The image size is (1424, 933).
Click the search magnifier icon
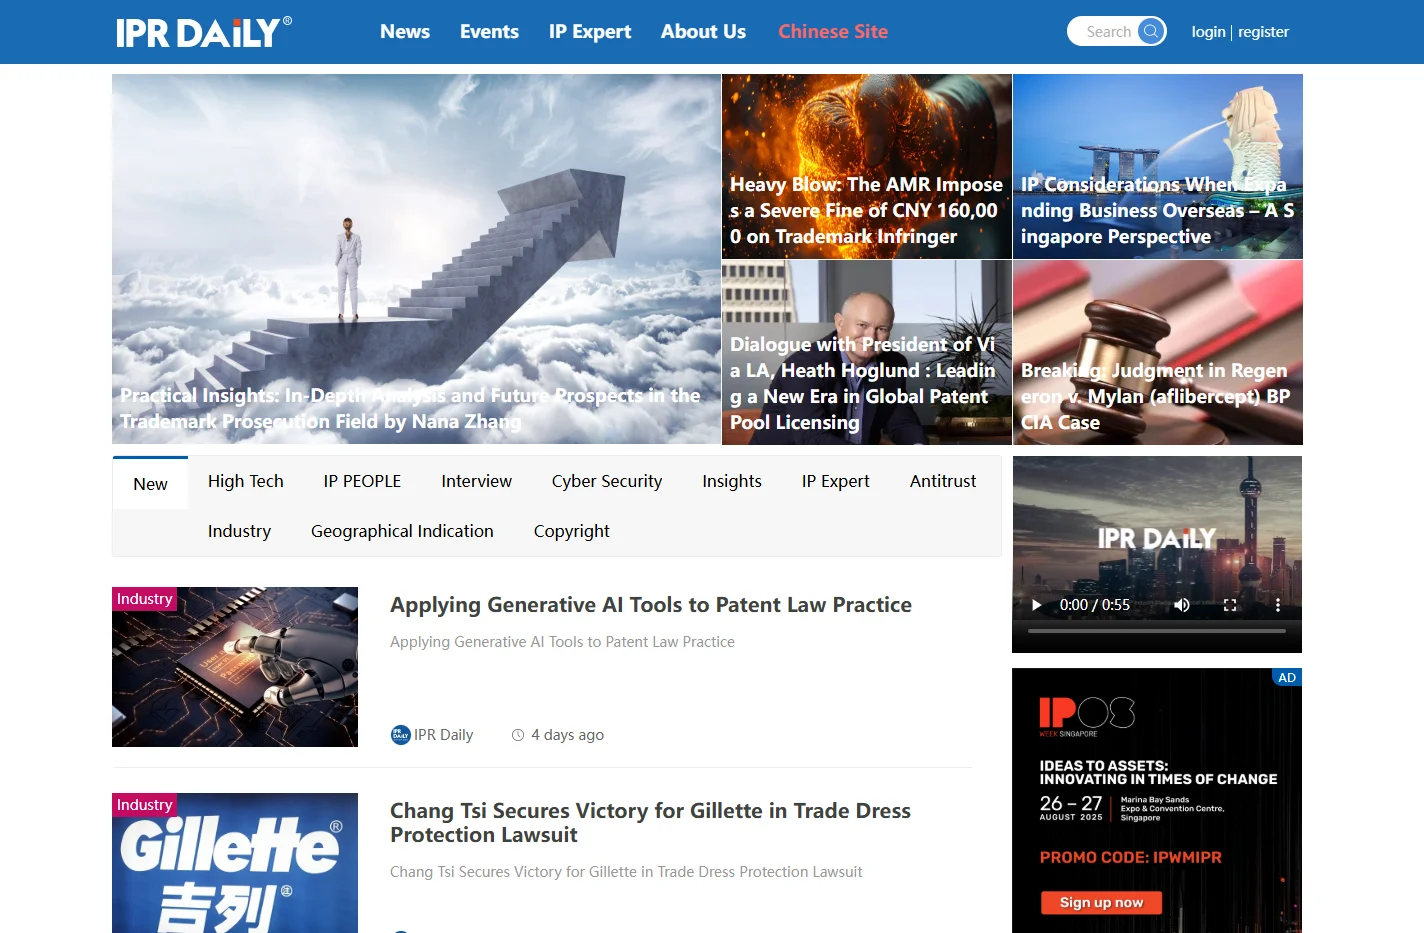coord(1151,31)
